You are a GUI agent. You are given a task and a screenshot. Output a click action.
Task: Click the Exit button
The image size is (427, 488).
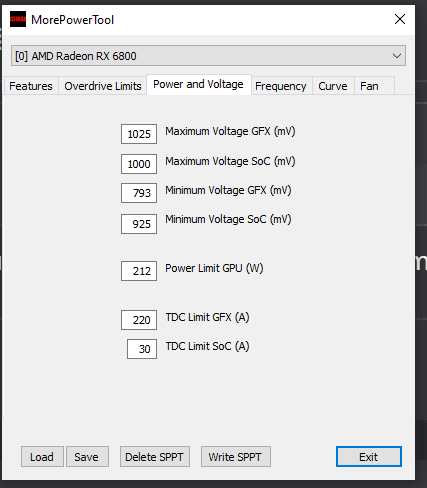click(369, 457)
